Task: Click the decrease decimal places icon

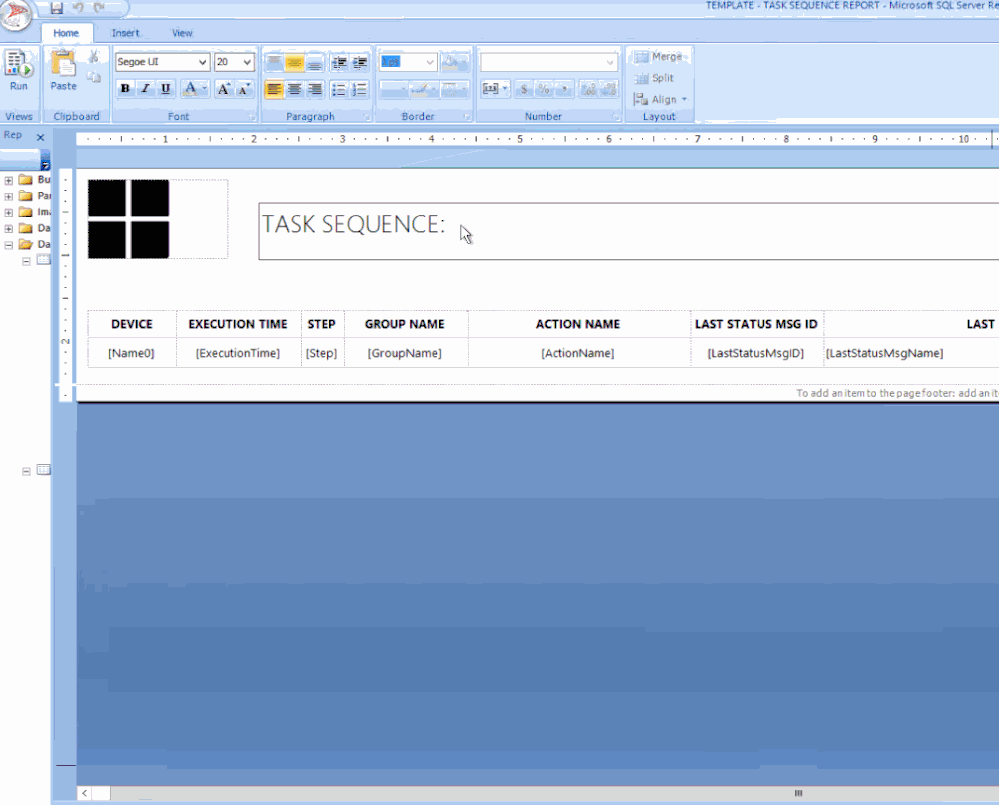Action: (x=609, y=89)
